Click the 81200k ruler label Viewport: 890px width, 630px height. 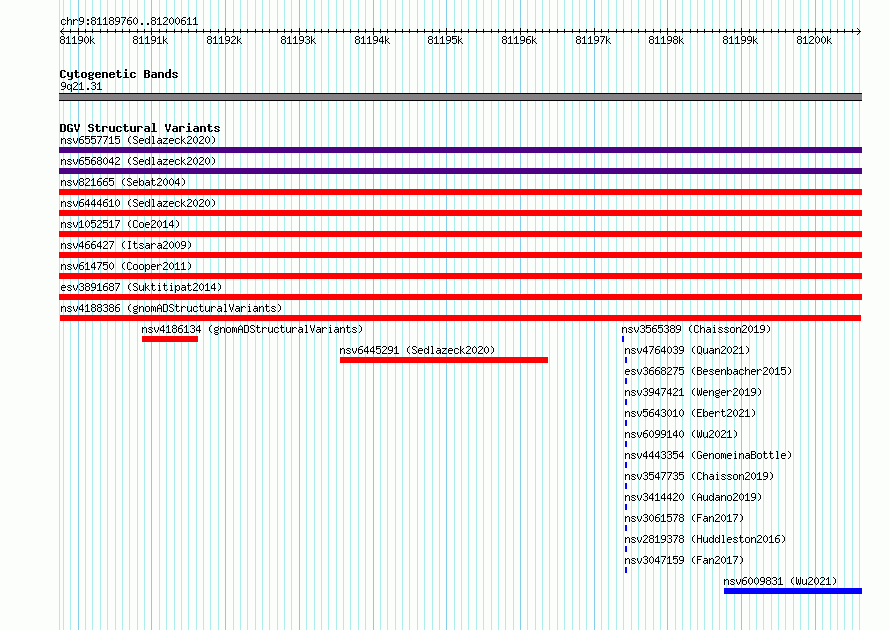[x=814, y=40]
